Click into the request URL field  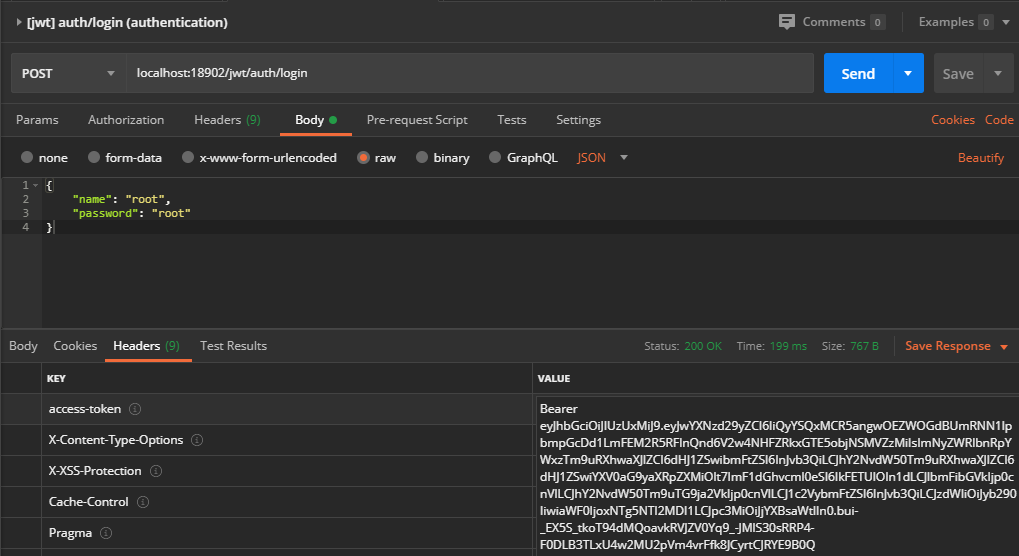[x=470, y=73]
